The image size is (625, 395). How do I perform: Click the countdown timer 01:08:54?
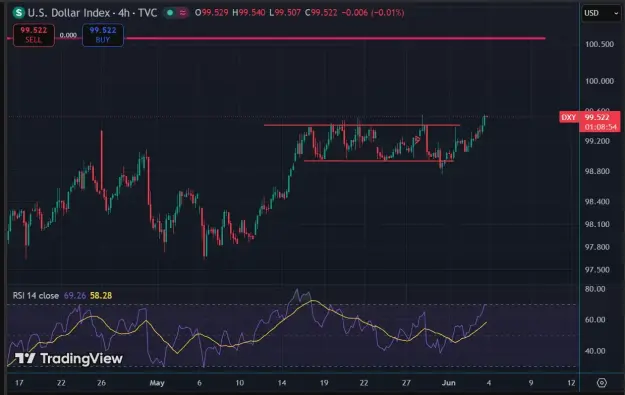(601, 127)
